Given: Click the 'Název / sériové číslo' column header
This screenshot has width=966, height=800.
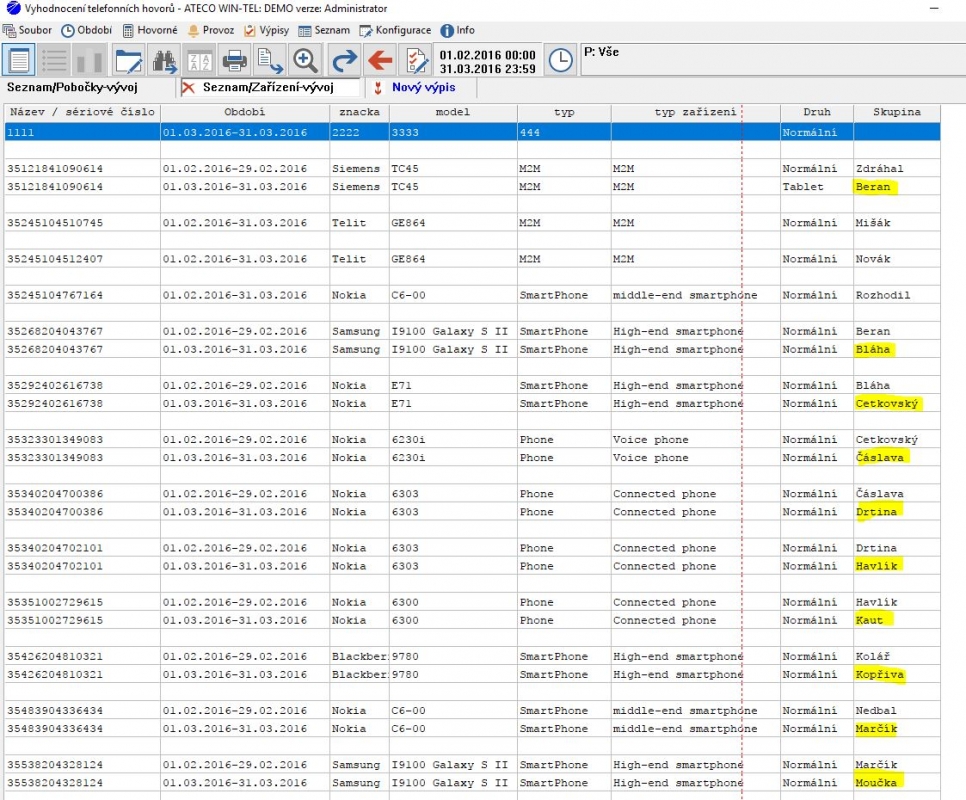Looking at the screenshot, I should [x=83, y=112].
